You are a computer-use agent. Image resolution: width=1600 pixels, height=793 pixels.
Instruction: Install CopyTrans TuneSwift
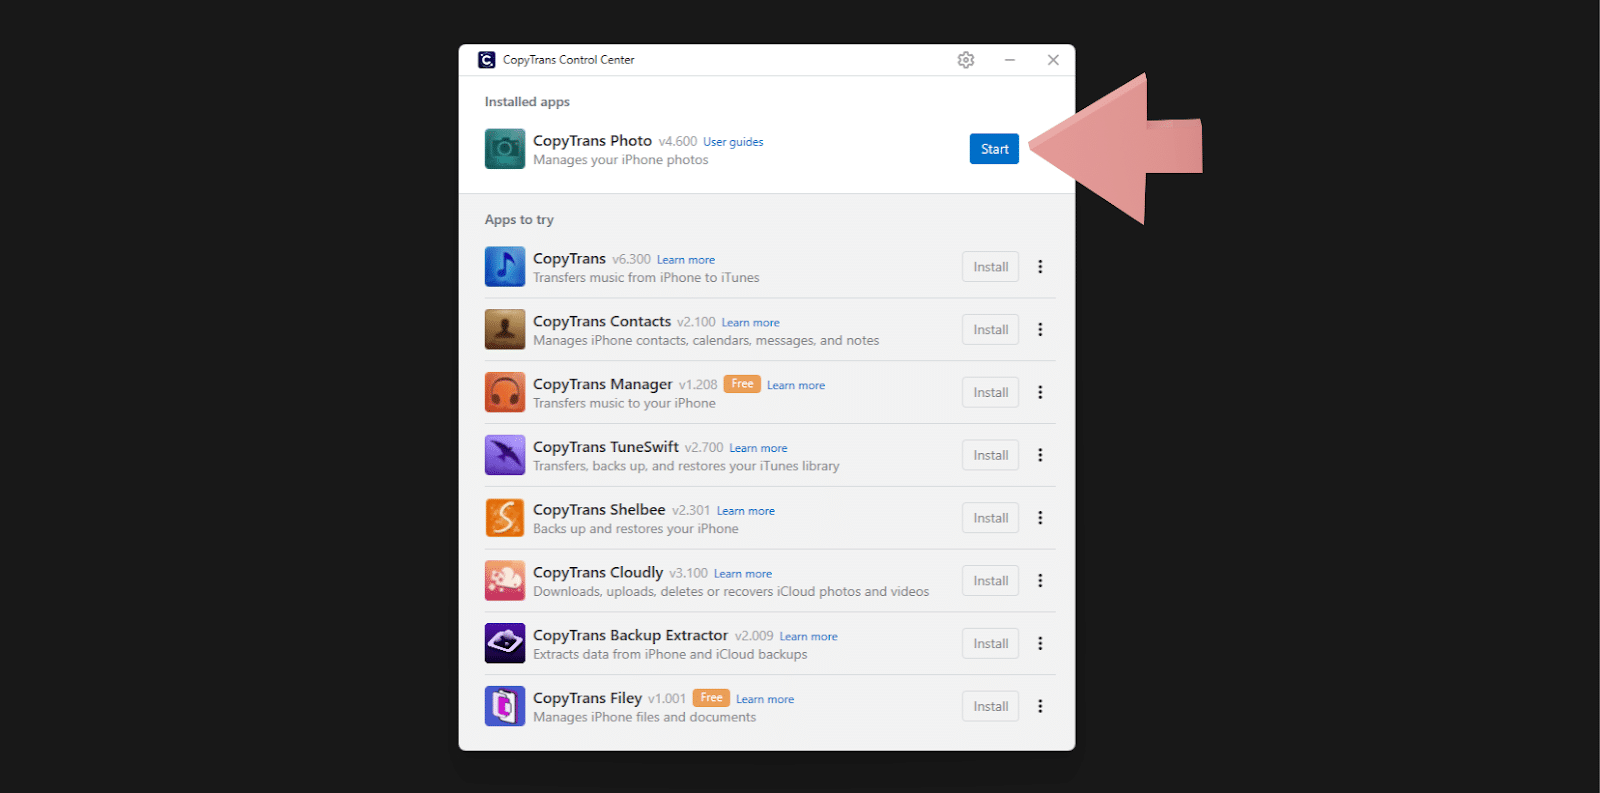[990, 455]
